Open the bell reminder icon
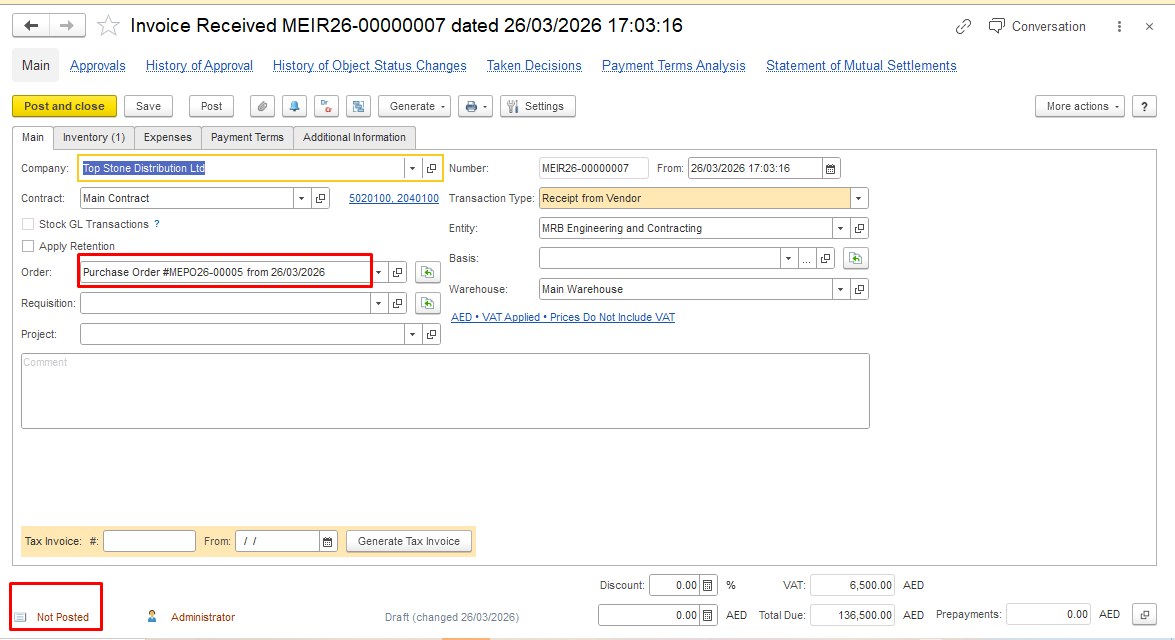Viewport: 1175px width, 640px height. point(294,106)
